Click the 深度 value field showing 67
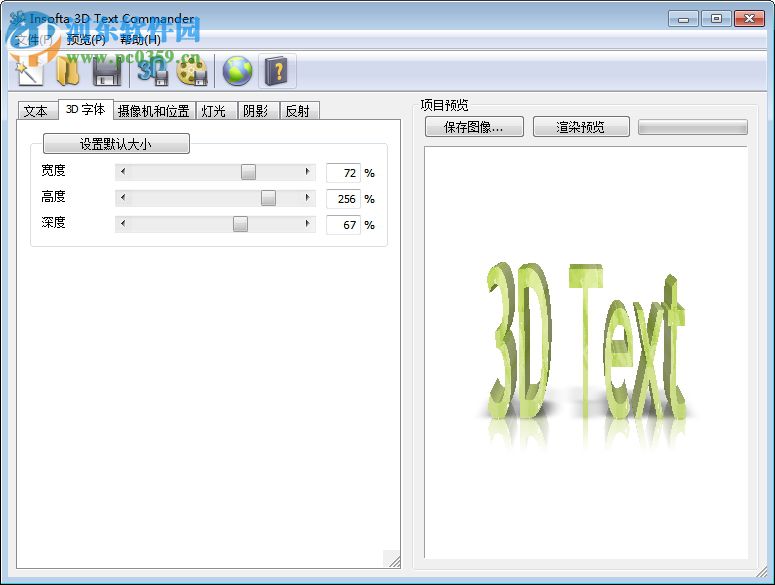Screen dimensions: 775x585 click(x=344, y=225)
